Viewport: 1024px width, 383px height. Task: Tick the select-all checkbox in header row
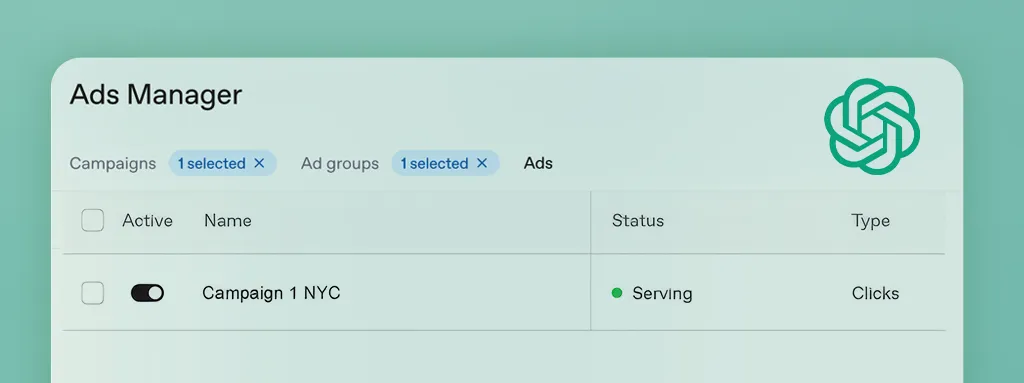(x=93, y=220)
